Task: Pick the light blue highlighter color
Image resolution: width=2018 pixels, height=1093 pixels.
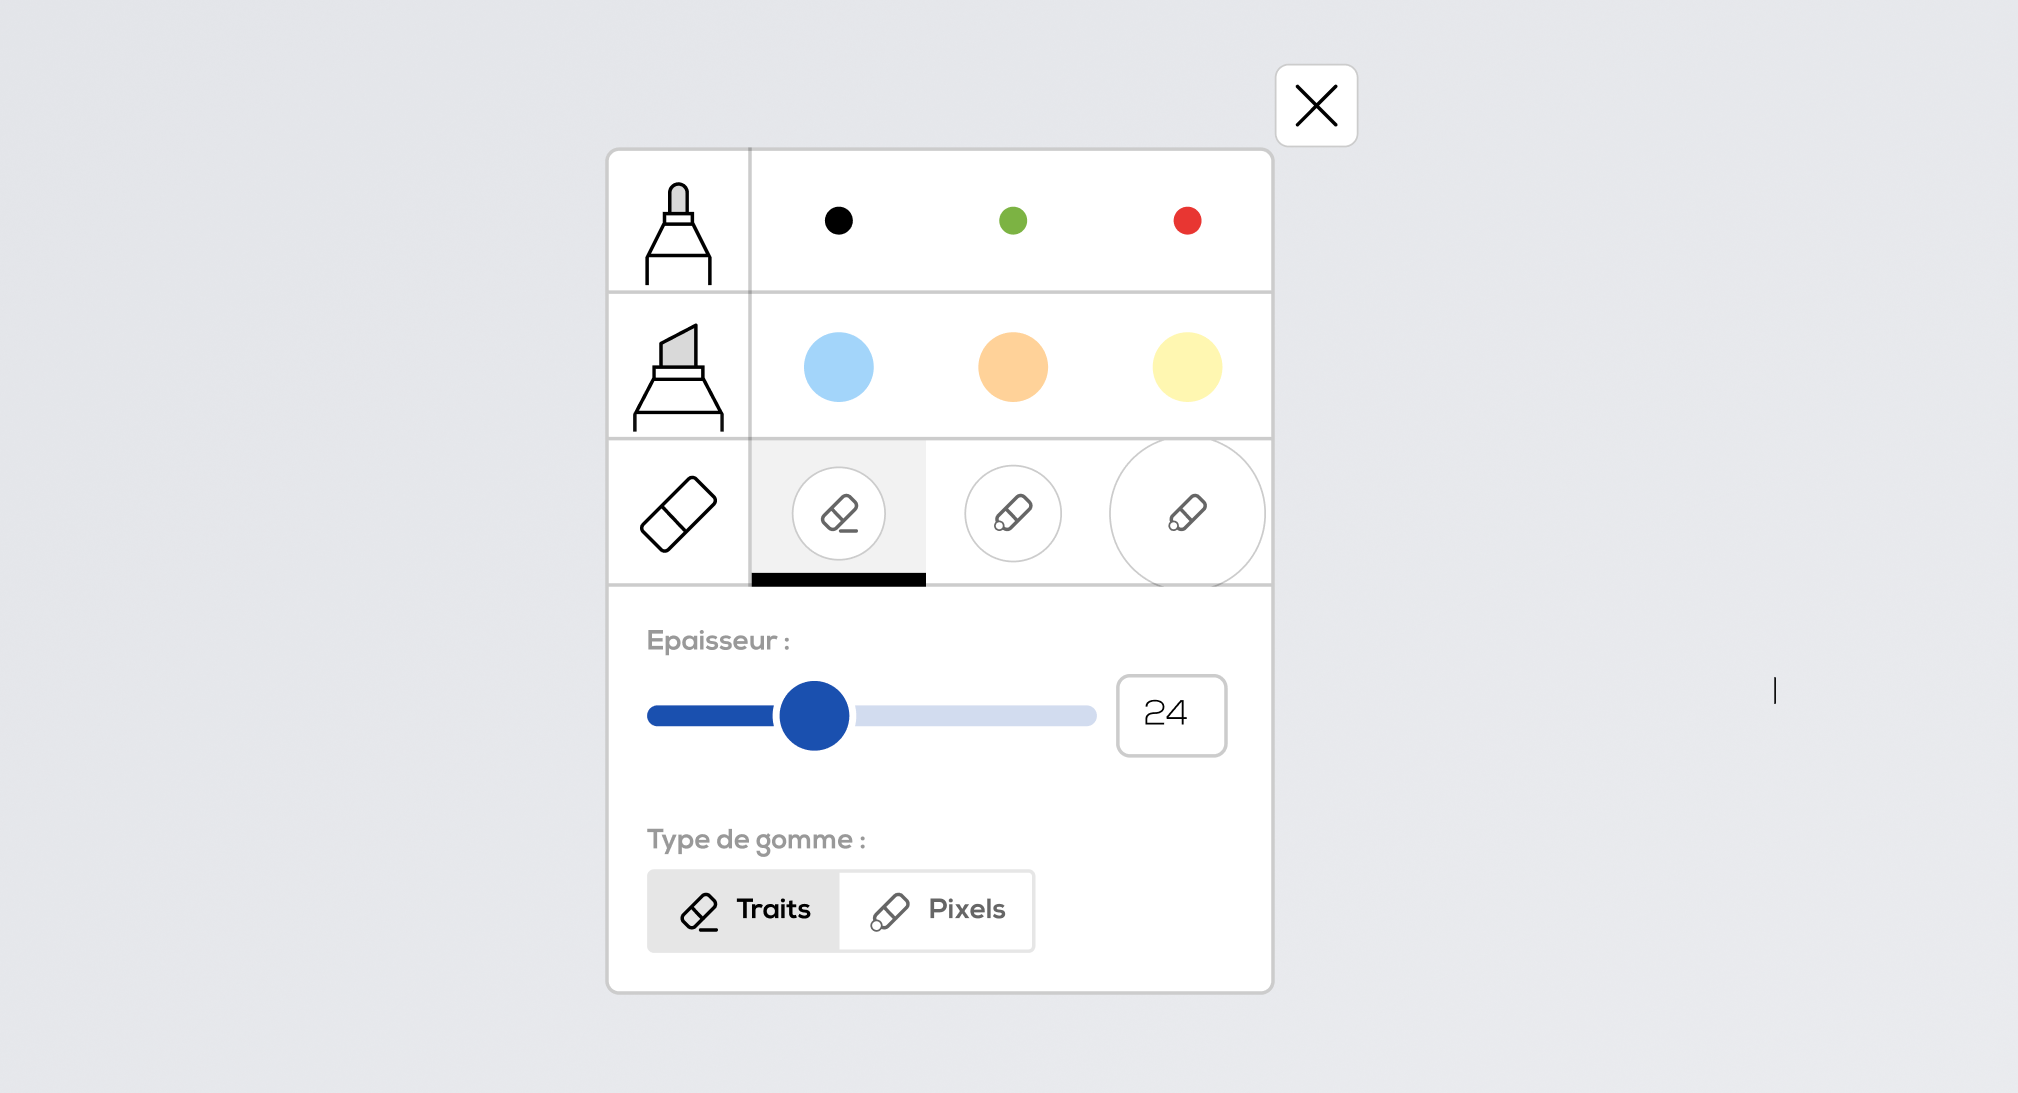Action: coord(838,367)
